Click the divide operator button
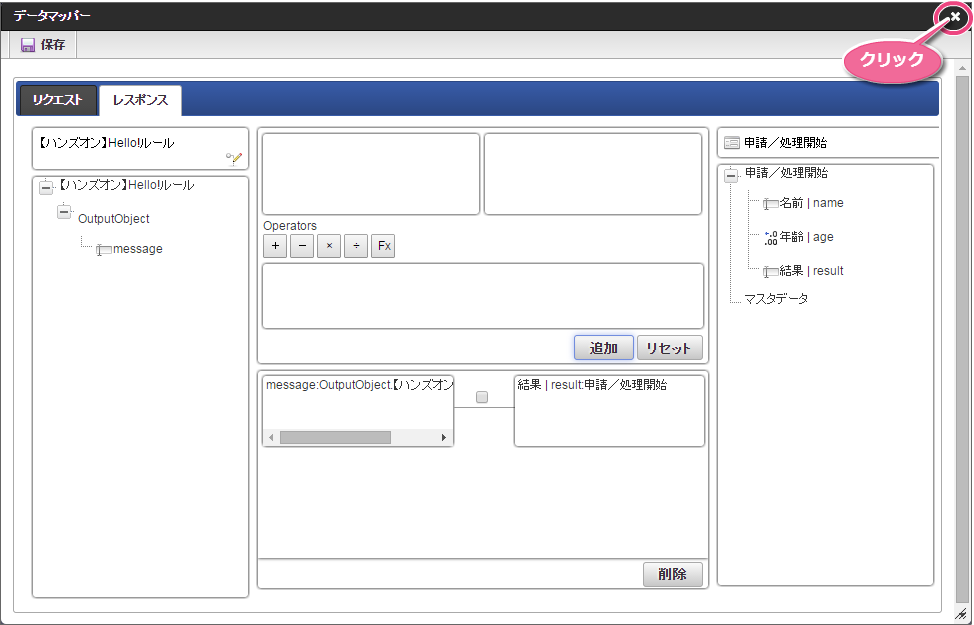The height and width of the screenshot is (625, 974). (x=356, y=246)
